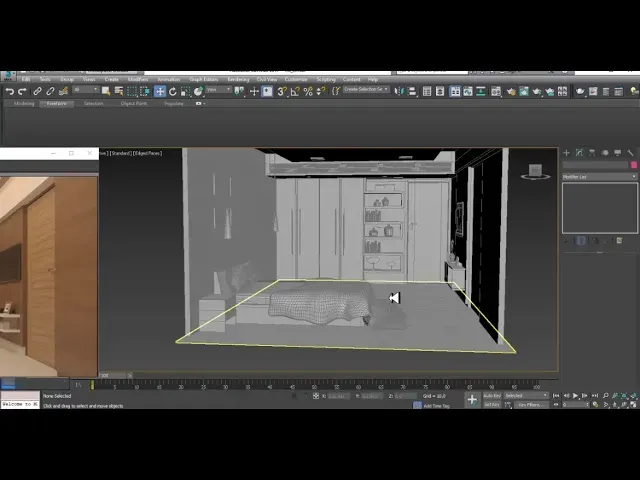Select the Select and Link tool

(x=38, y=91)
